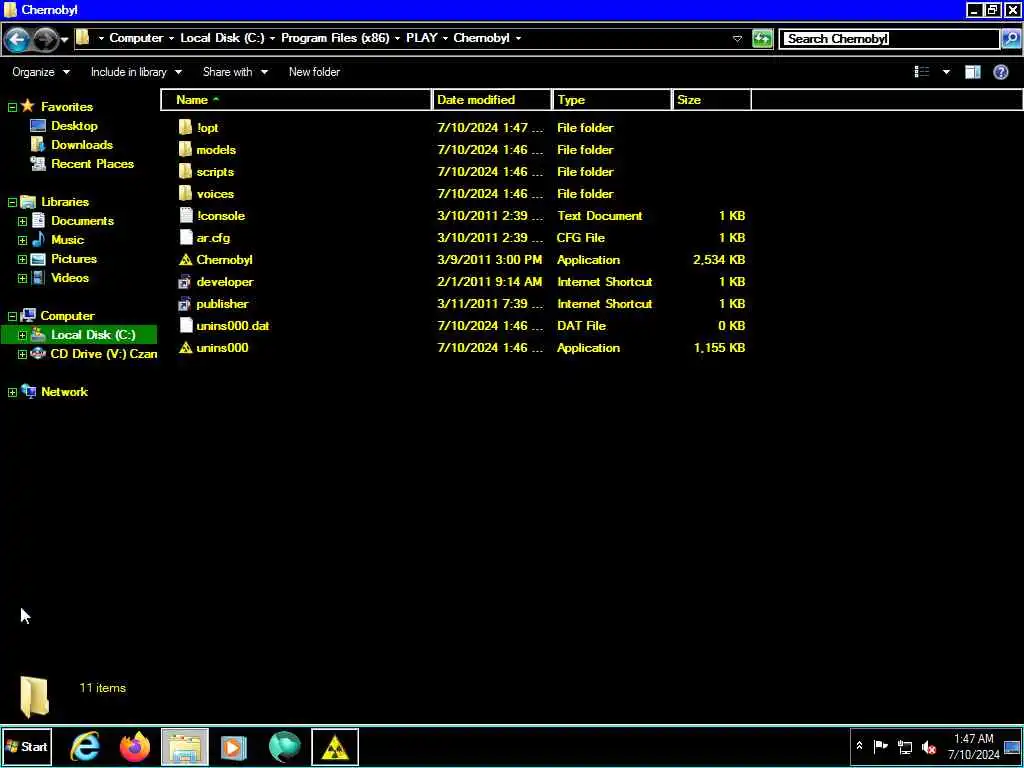The height and width of the screenshot is (768, 1024).
Task: Select the unins000 application icon
Action: (185, 348)
